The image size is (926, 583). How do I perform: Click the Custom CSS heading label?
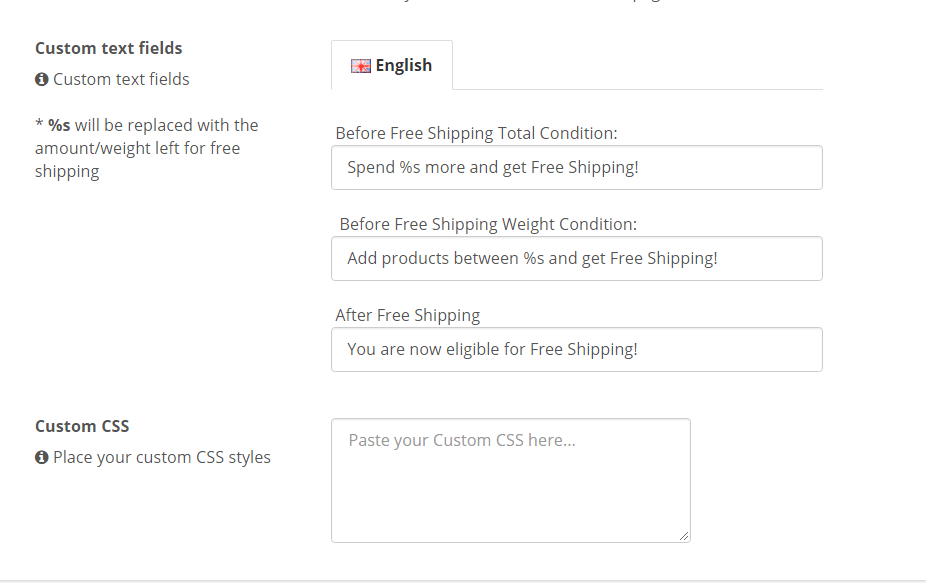(82, 425)
